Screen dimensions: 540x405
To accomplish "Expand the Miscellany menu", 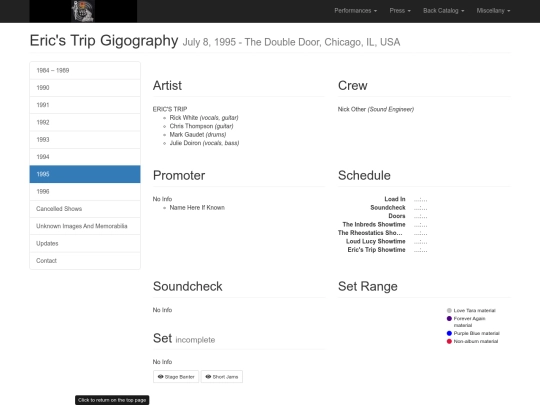I will click(x=493, y=11).
